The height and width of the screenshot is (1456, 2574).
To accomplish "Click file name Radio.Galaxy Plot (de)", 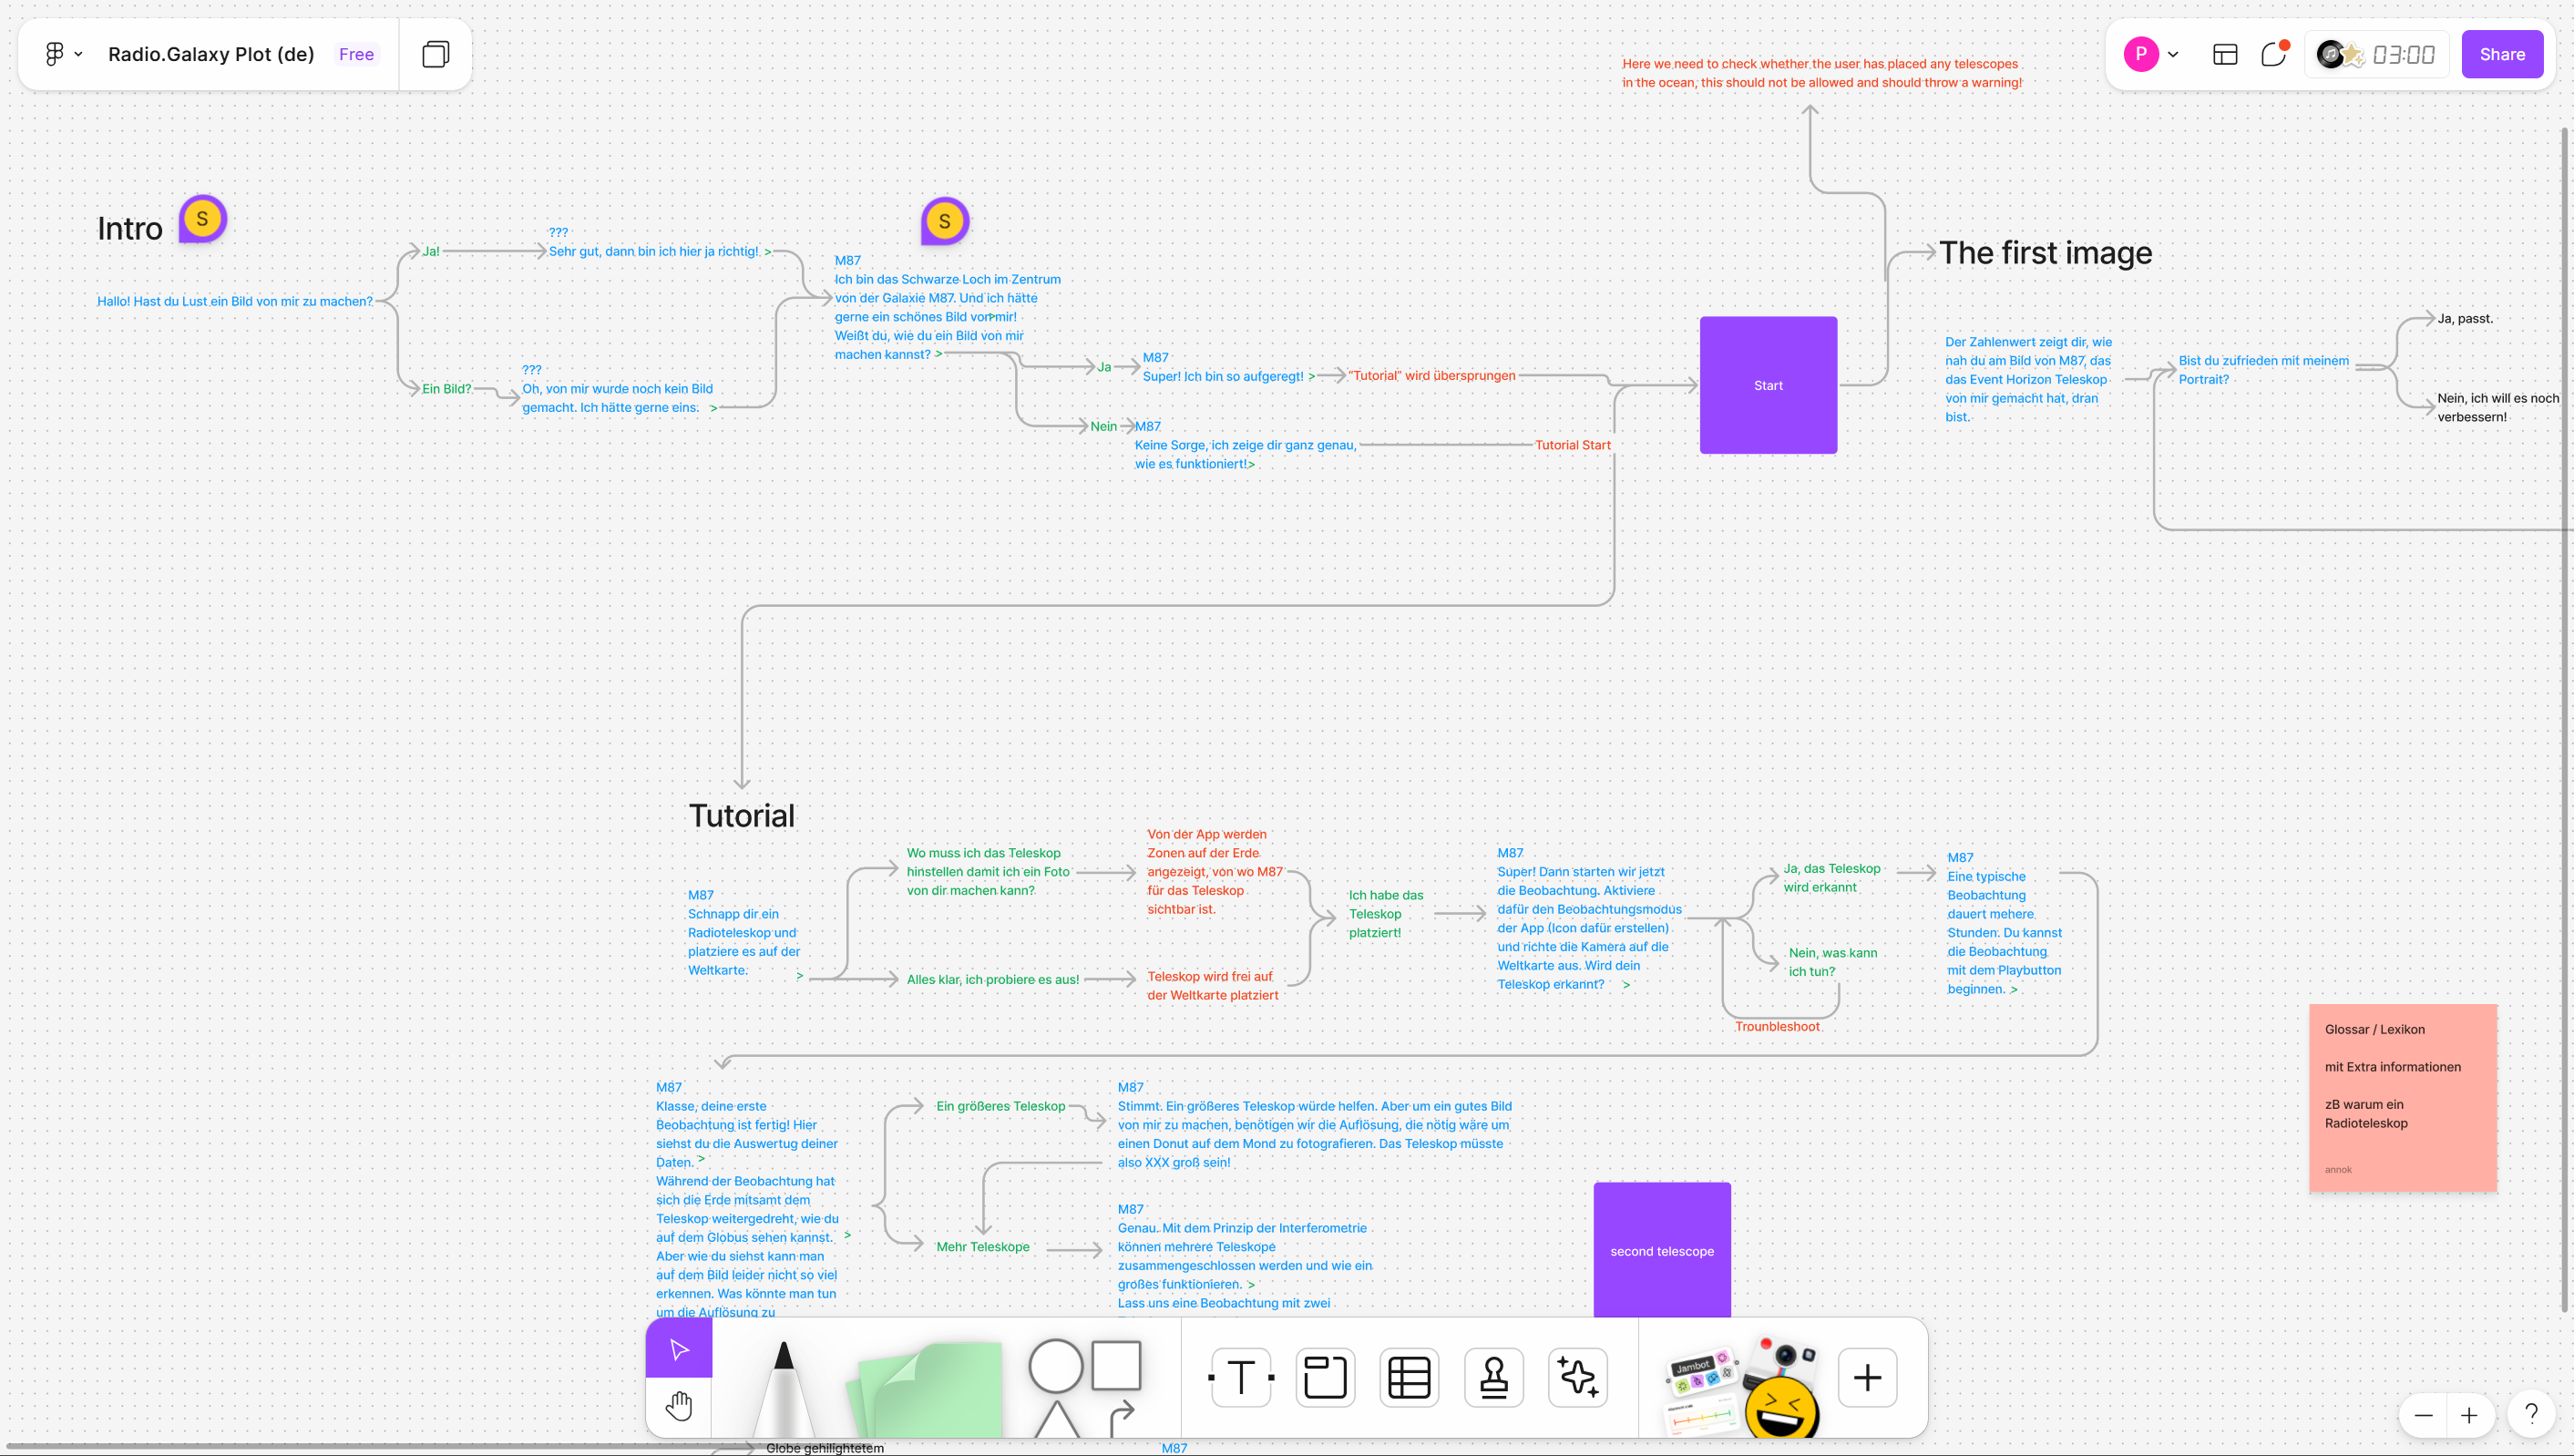I will tap(211, 54).
